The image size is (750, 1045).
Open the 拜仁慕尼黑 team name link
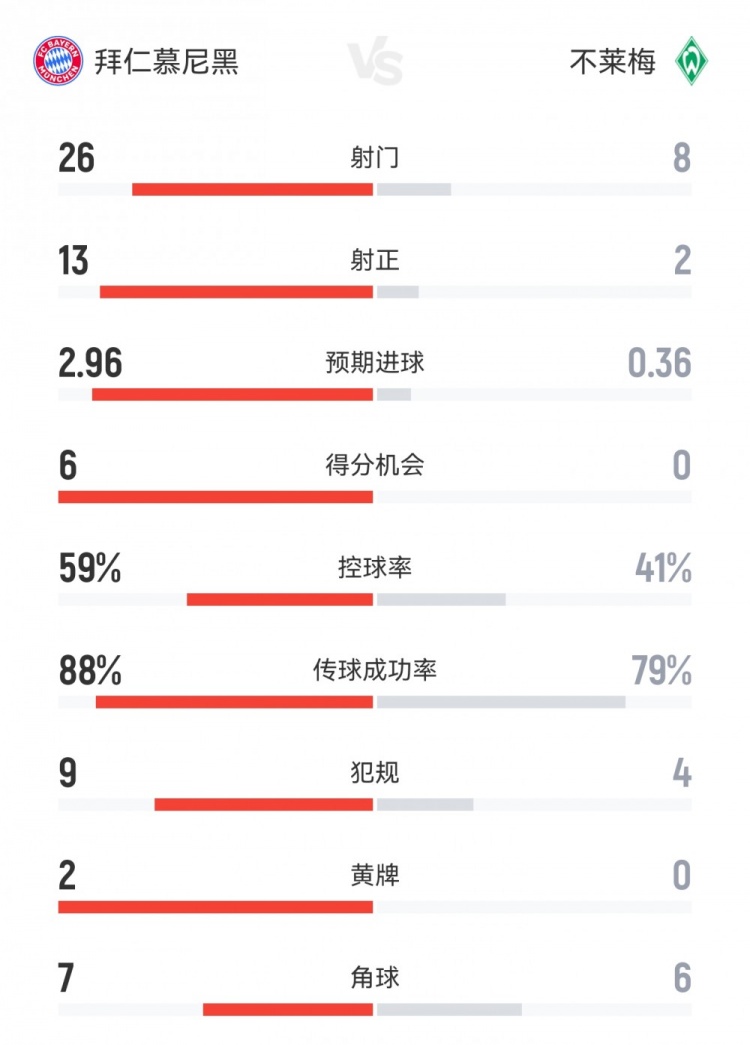click(x=166, y=62)
